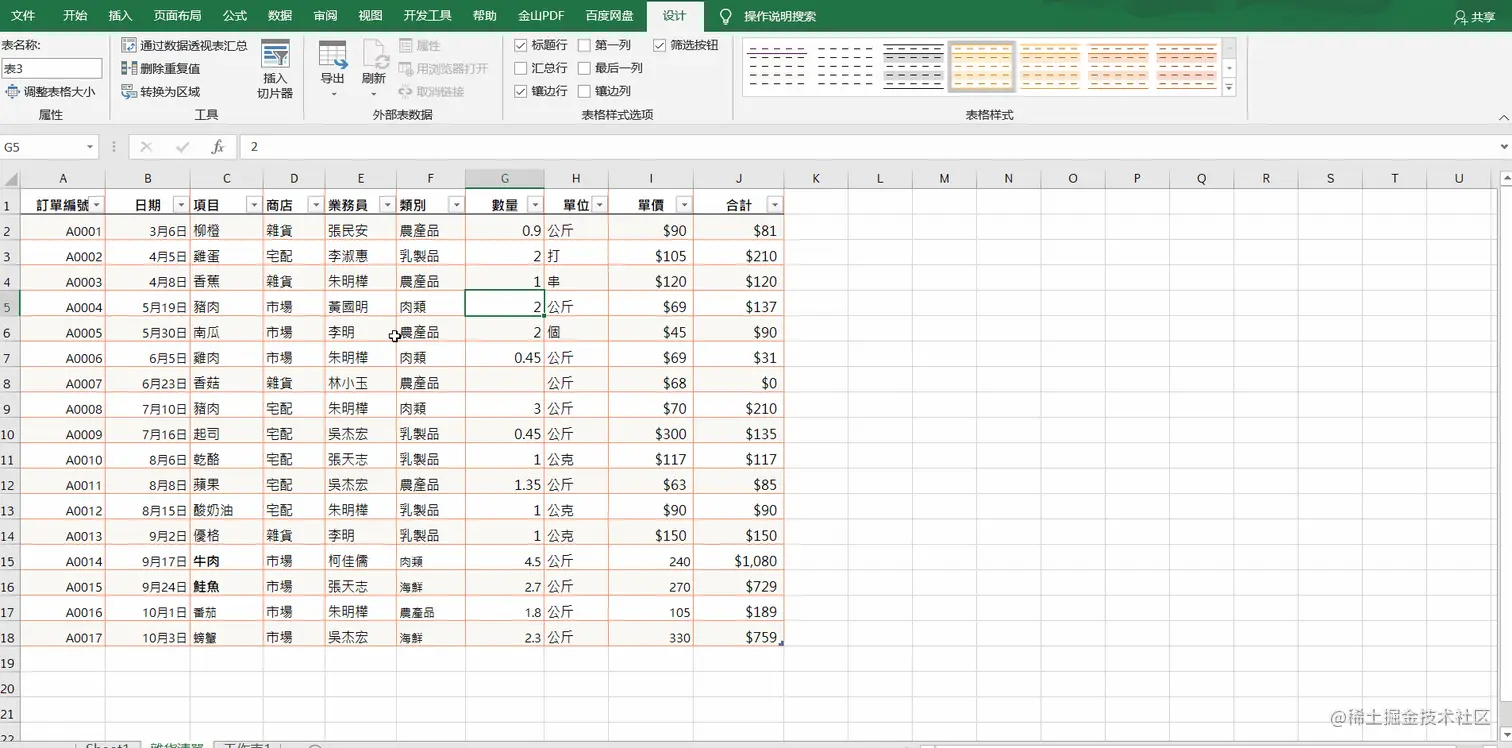The width and height of the screenshot is (1512, 748).
Task: Click the Insert Function fx icon
Action: (x=218, y=147)
